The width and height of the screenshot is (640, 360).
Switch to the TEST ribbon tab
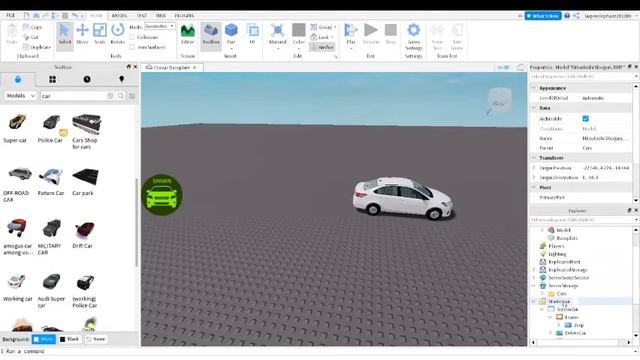[x=142, y=16]
